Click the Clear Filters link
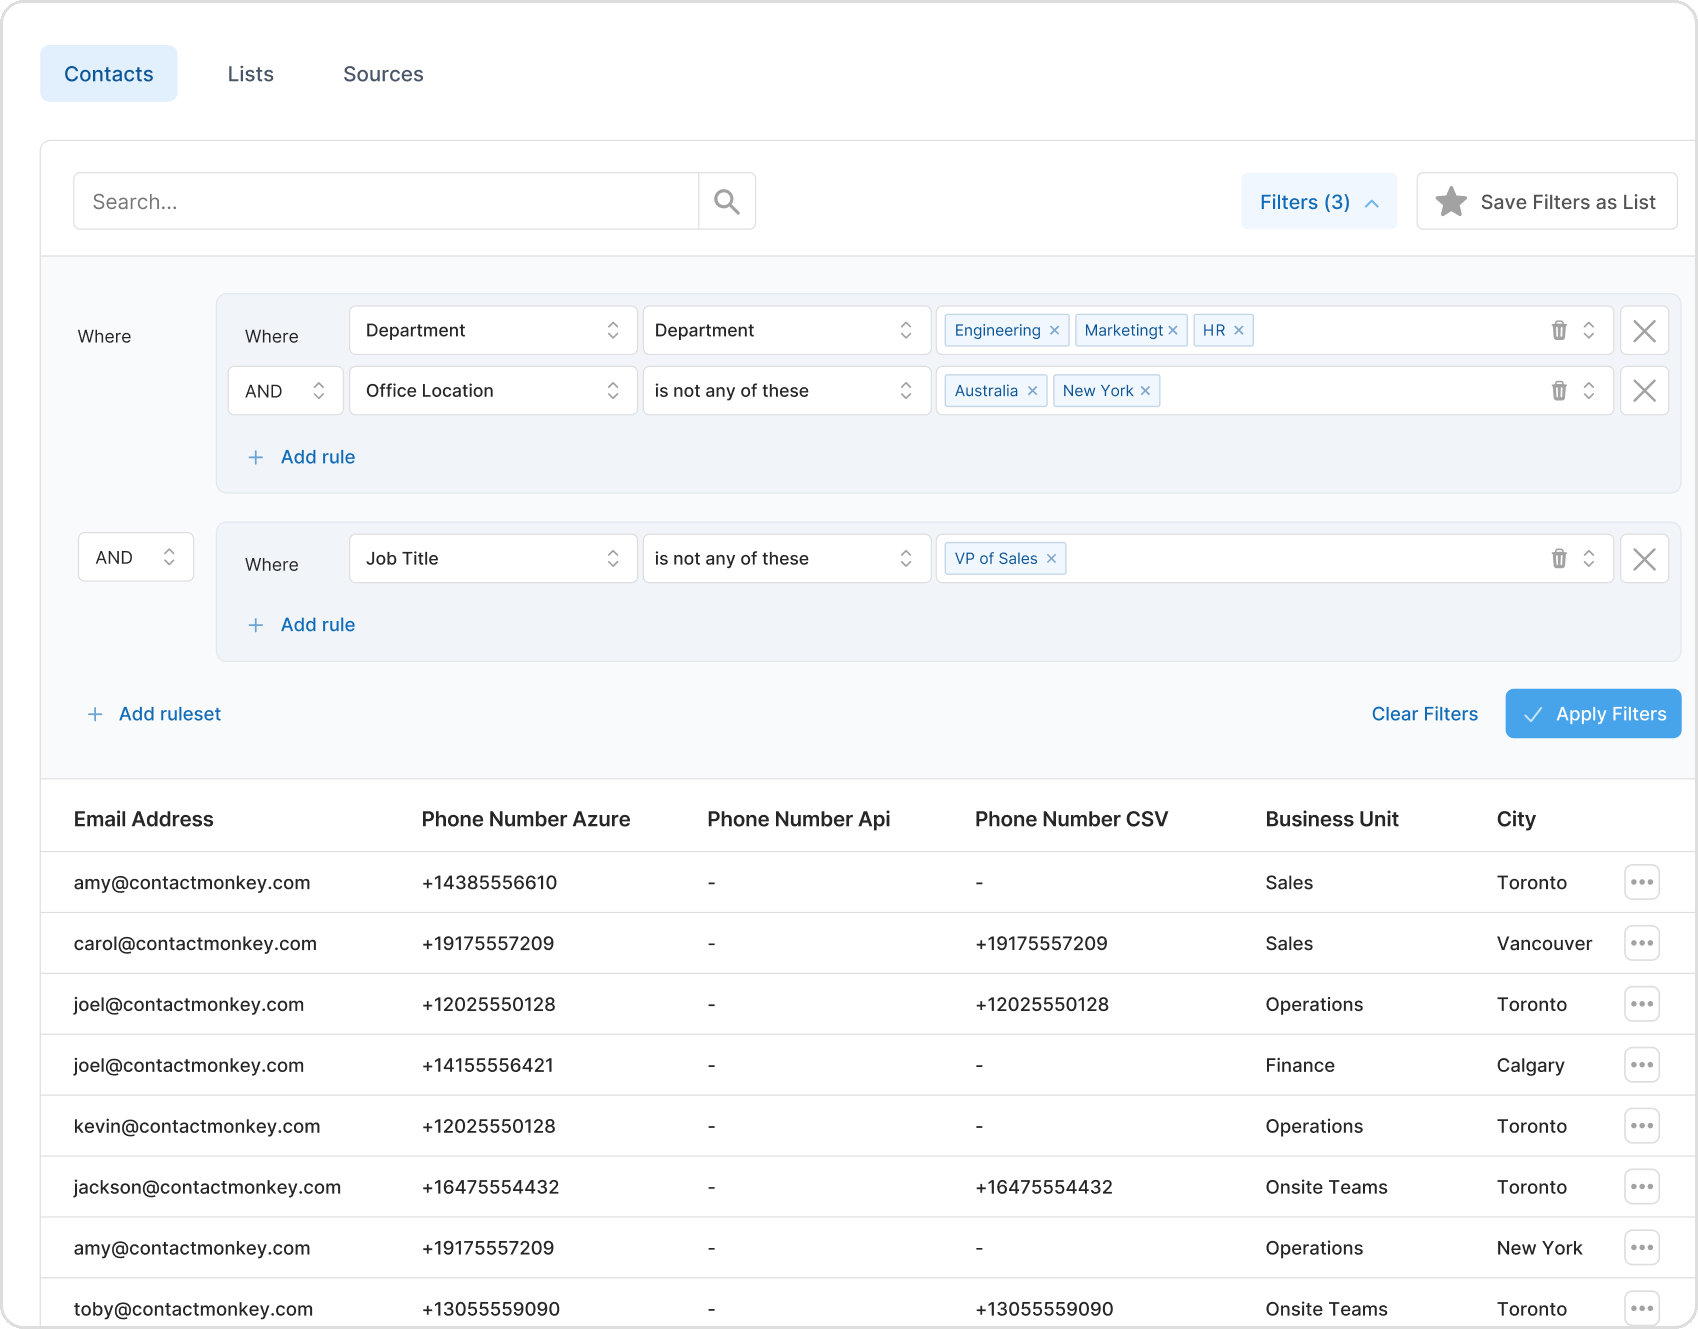Image resolution: width=1698 pixels, height=1329 pixels. [1424, 714]
